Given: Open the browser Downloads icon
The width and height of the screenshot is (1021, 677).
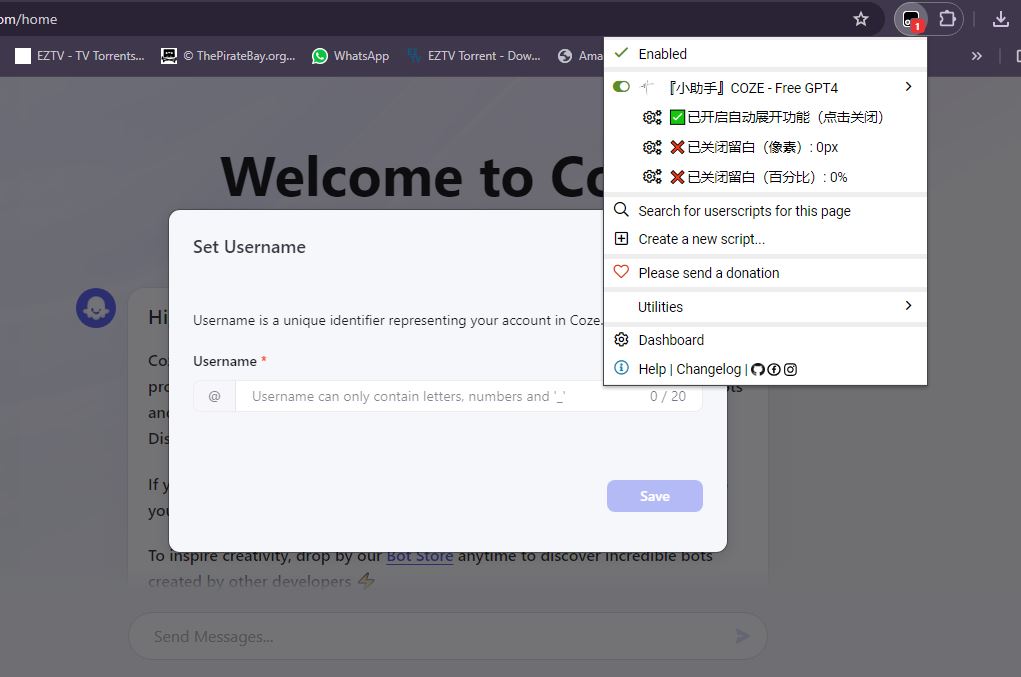Looking at the screenshot, I should [x=1000, y=19].
